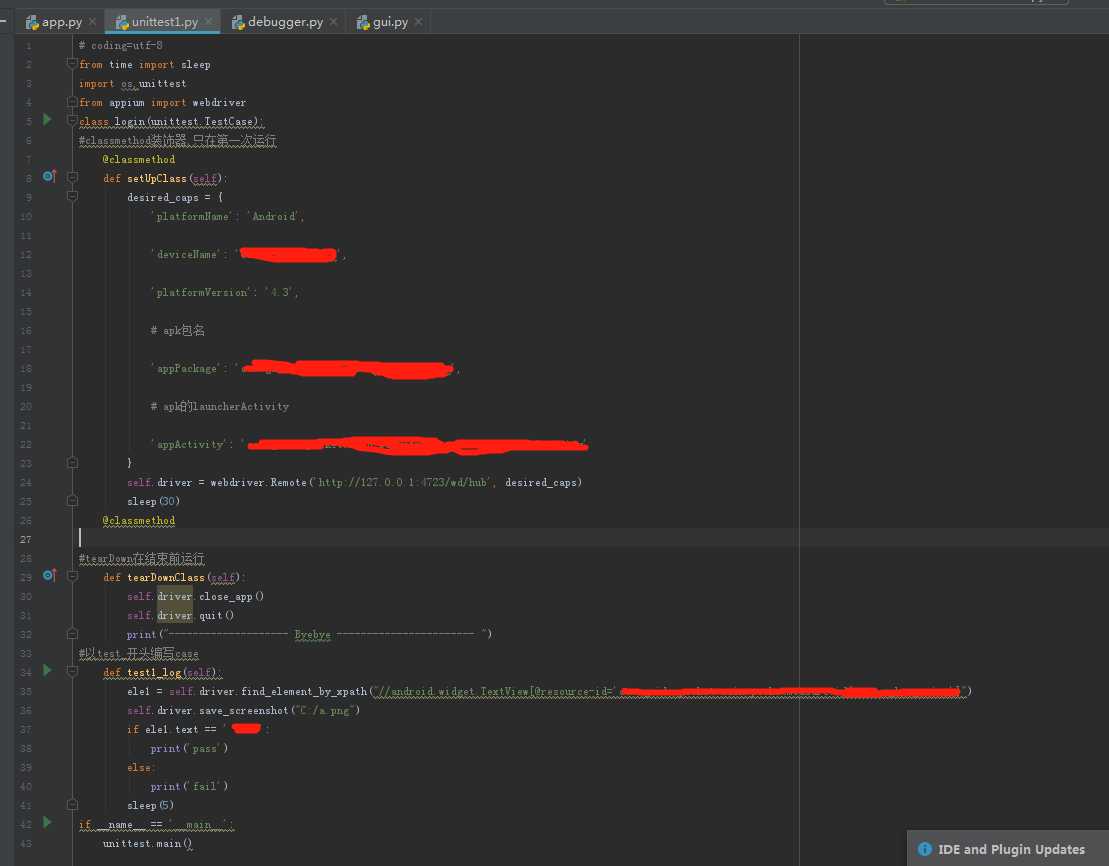Click fold end marker at sleep(5) line
Screen dimensions: 1109x866
point(72,804)
